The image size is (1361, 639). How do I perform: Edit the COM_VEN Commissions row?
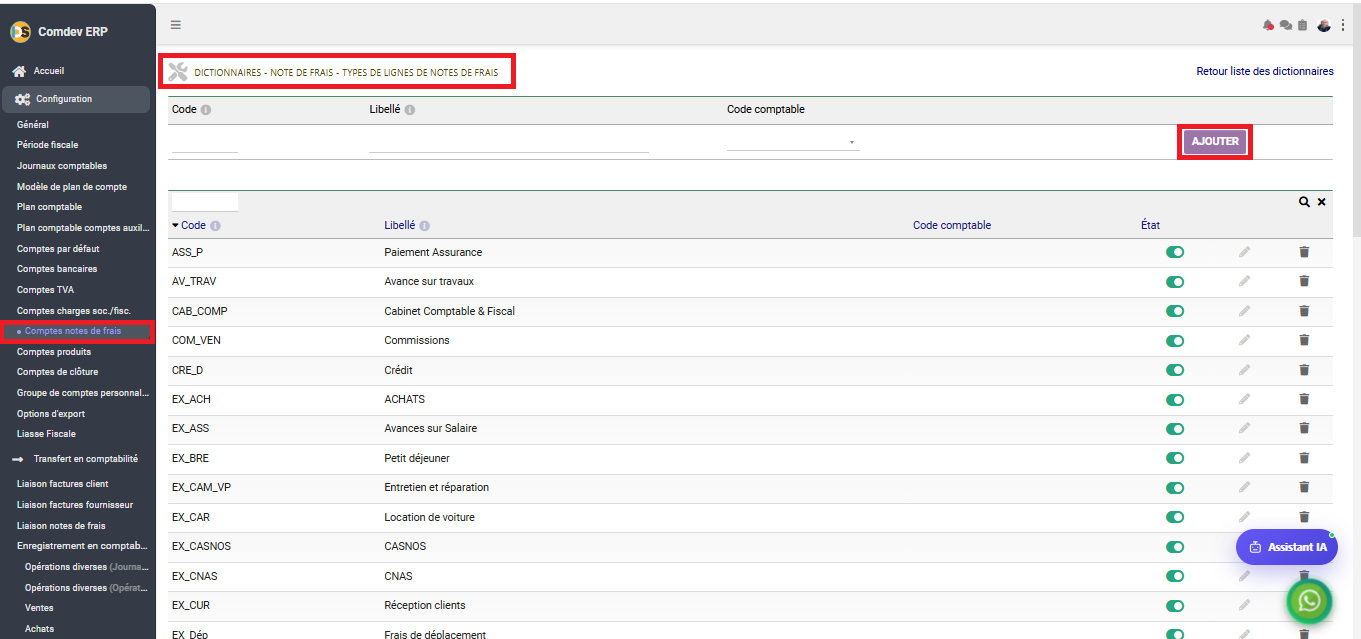click(x=1244, y=340)
